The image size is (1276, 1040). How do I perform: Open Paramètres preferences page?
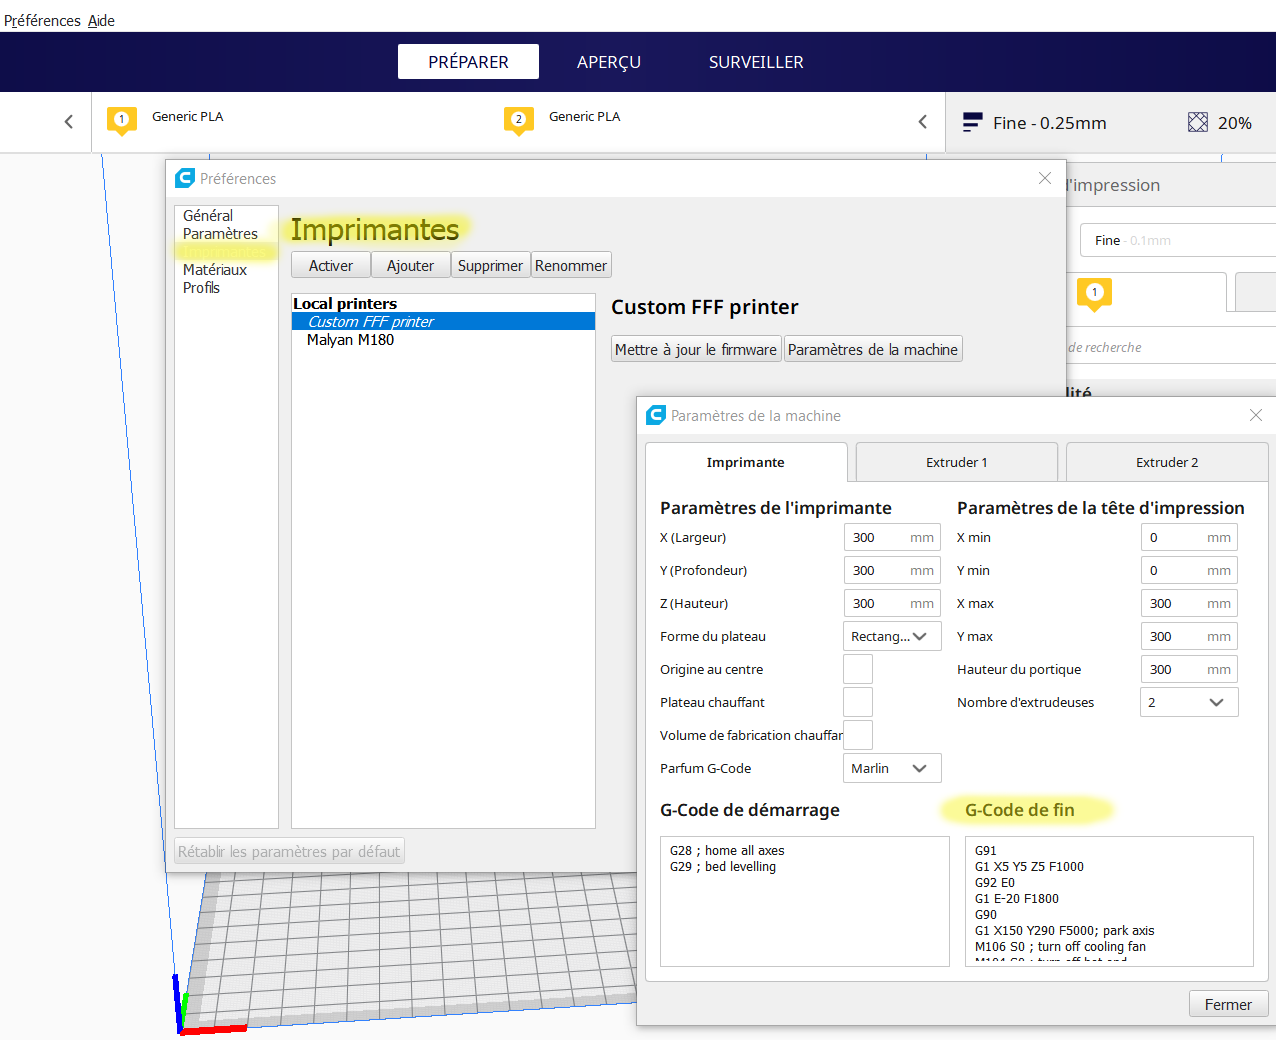(220, 234)
